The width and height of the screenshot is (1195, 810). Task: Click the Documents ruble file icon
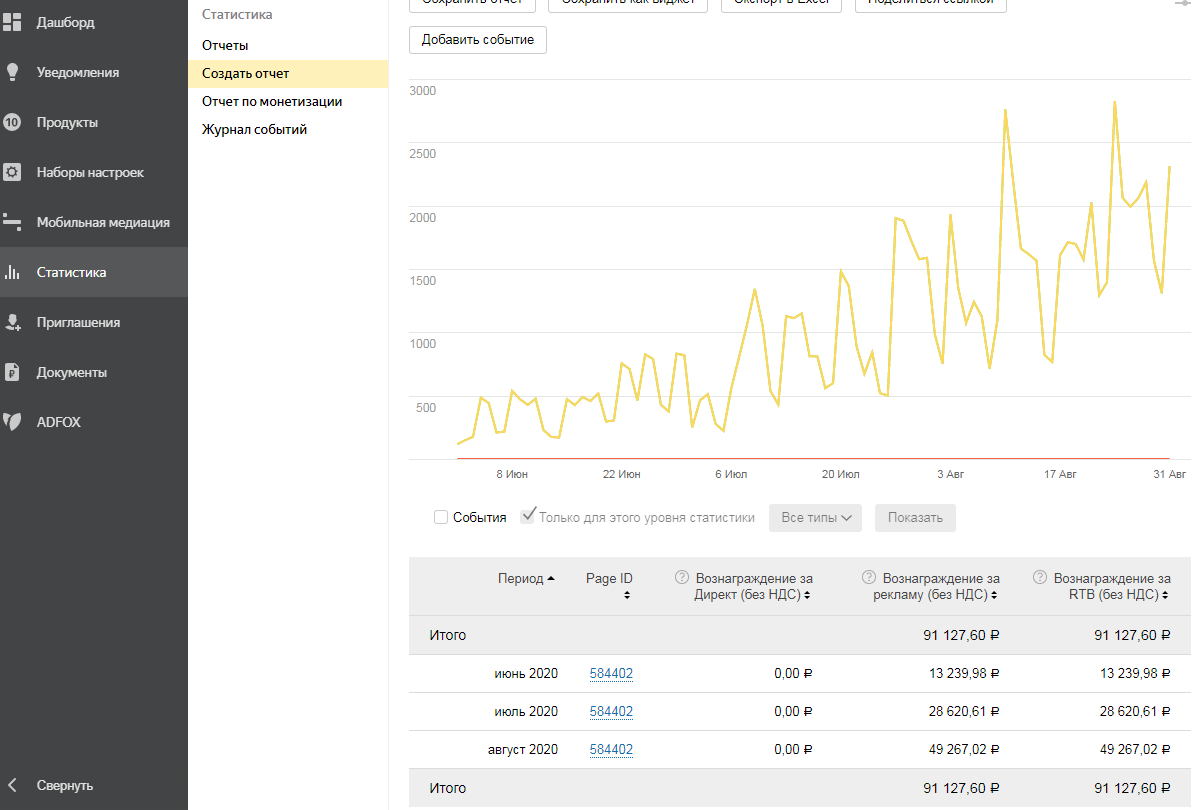coord(12,372)
